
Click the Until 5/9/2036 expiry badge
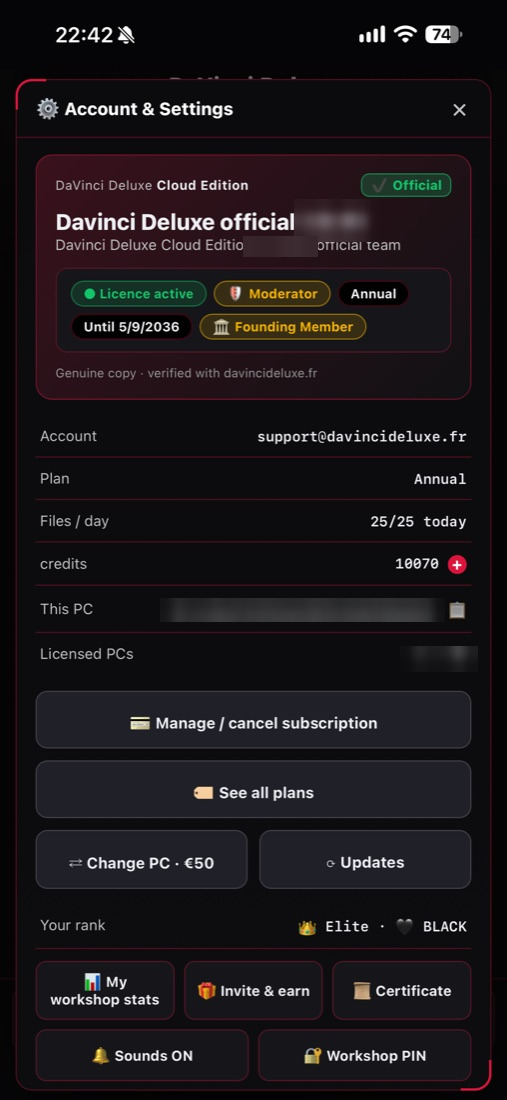tap(131, 327)
